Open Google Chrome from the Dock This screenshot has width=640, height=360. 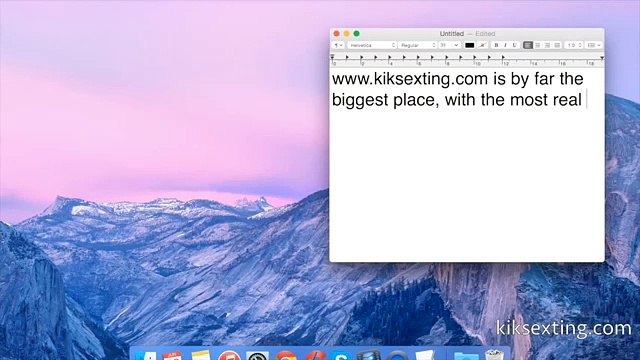(286, 355)
